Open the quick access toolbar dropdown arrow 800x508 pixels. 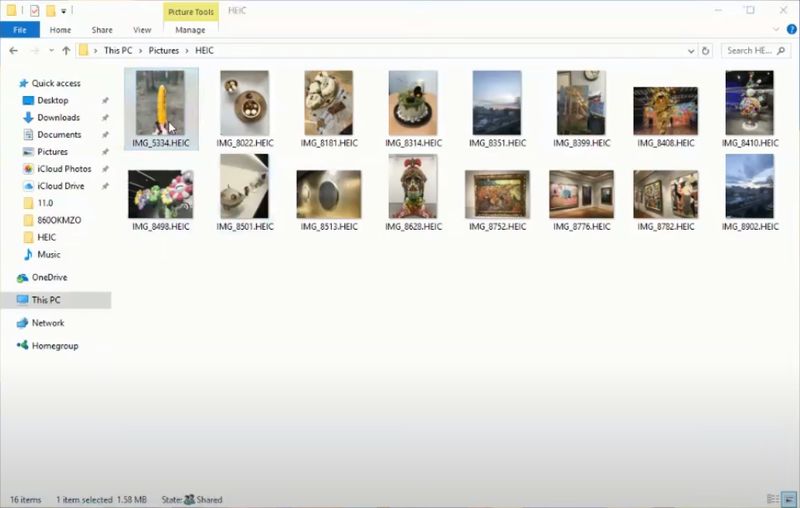(x=64, y=11)
